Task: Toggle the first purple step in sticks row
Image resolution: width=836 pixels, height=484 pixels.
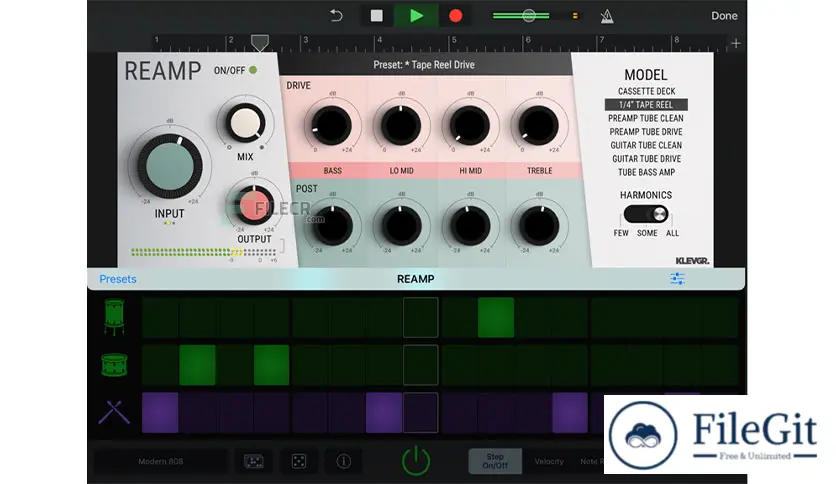Action: coord(160,413)
